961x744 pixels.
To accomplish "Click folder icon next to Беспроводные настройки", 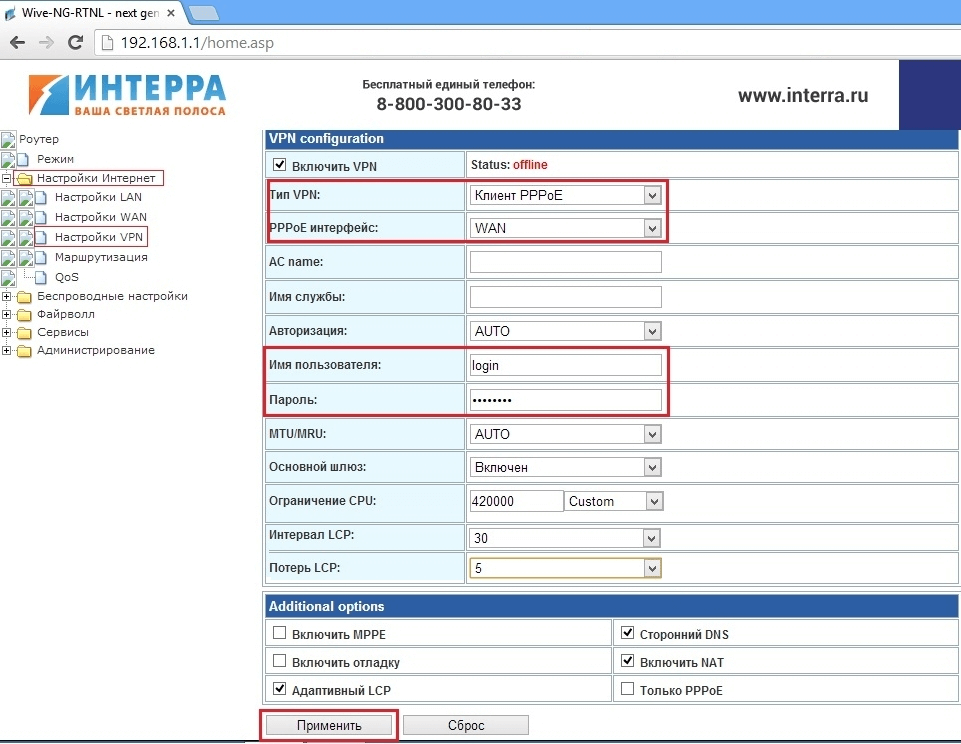I will click(x=24, y=297).
